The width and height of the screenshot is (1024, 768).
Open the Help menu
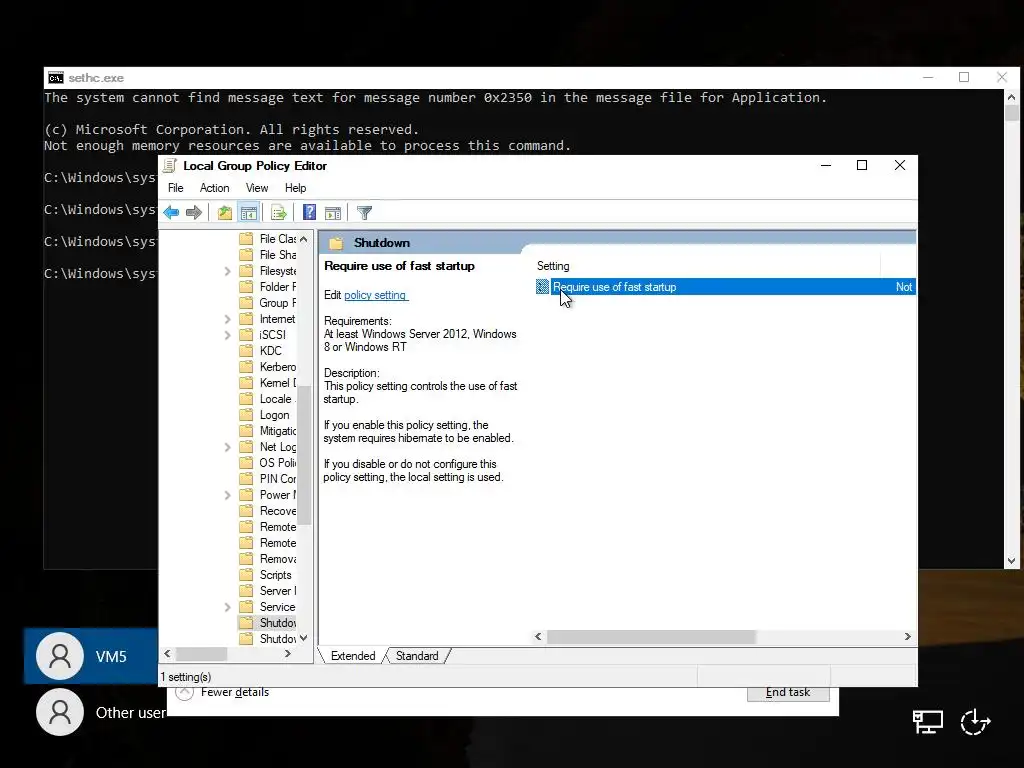295,188
